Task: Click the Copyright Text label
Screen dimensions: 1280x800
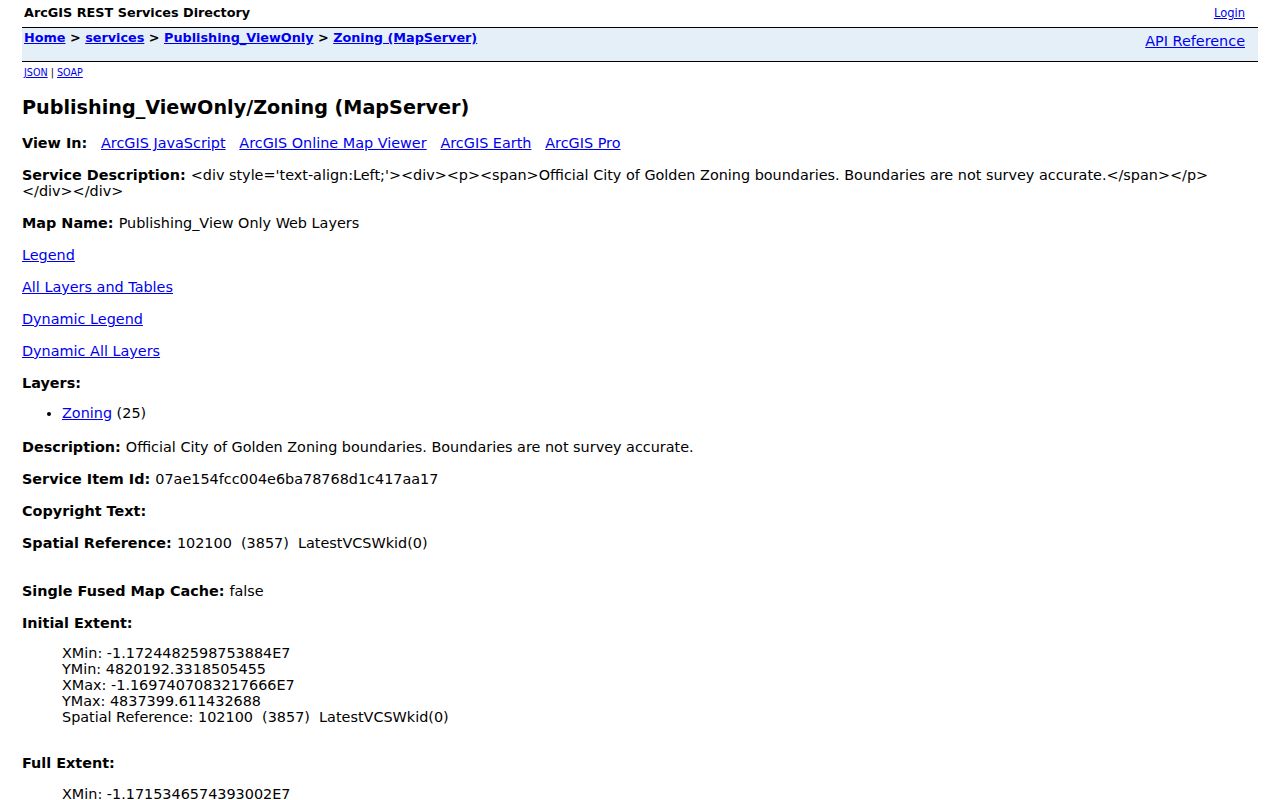Action: point(84,511)
